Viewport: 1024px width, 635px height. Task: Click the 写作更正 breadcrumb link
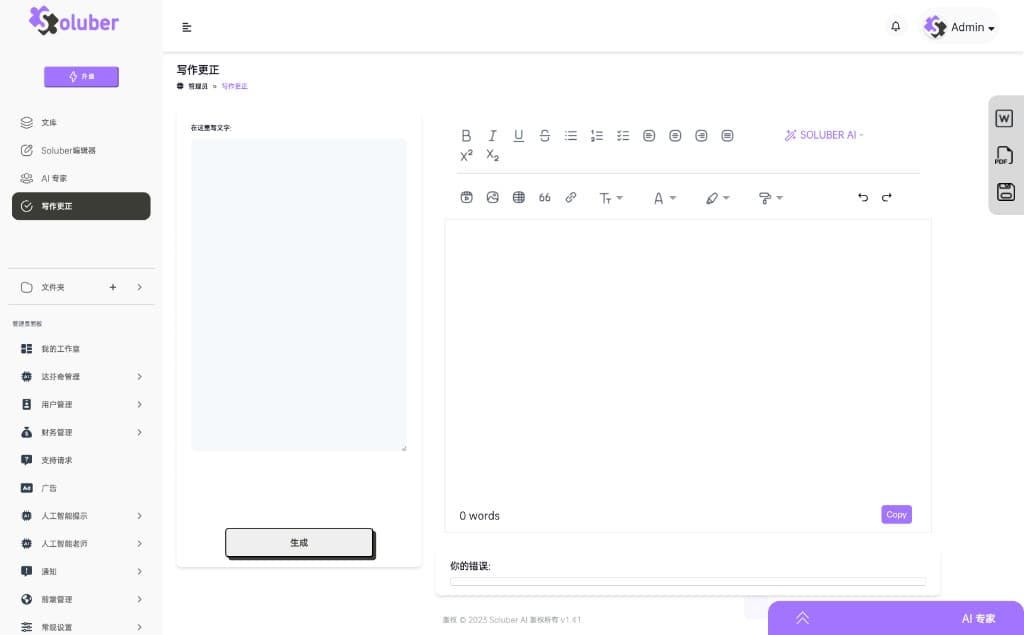tap(234, 86)
